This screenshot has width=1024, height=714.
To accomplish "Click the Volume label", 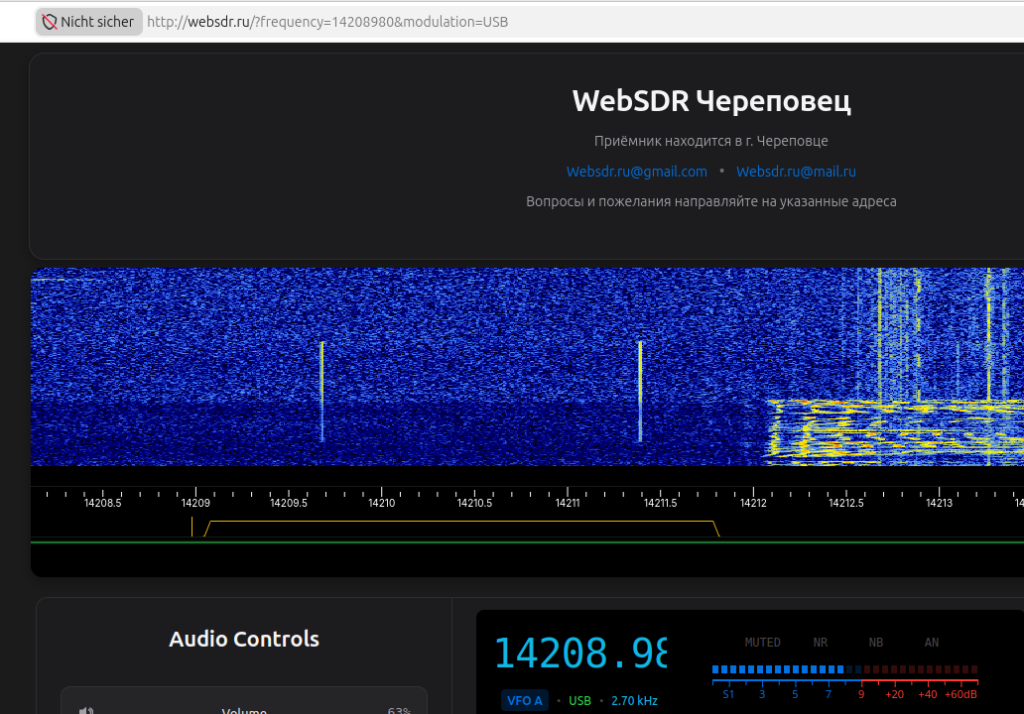I will (x=244, y=711).
